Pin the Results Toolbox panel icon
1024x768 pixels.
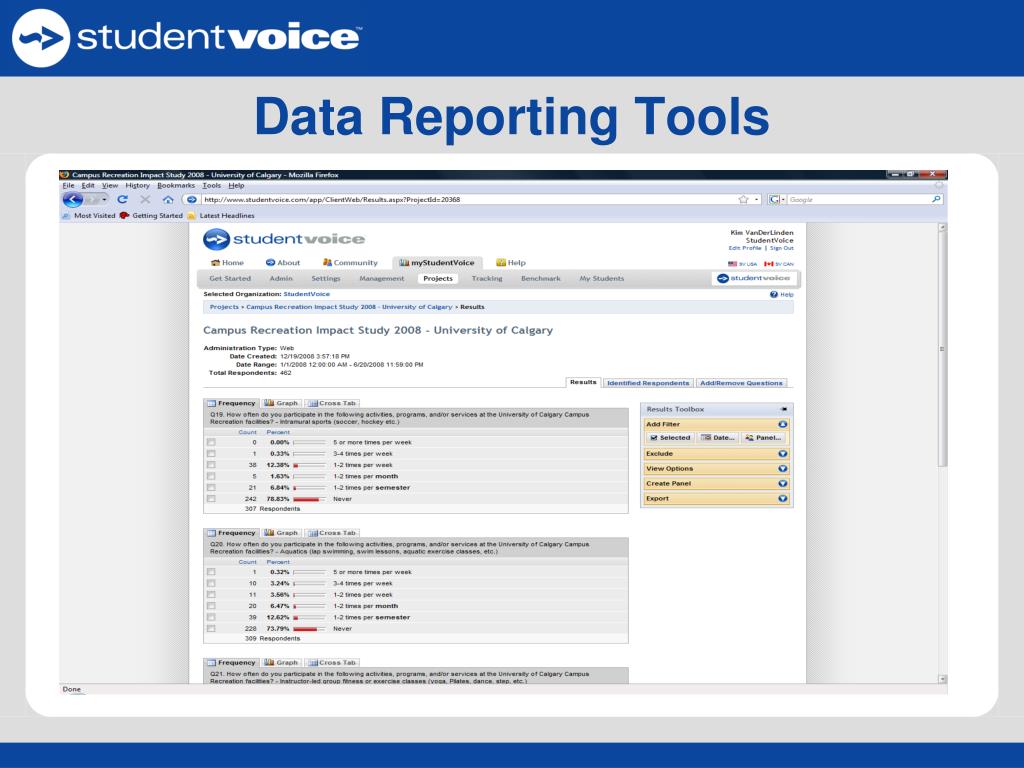(784, 409)
